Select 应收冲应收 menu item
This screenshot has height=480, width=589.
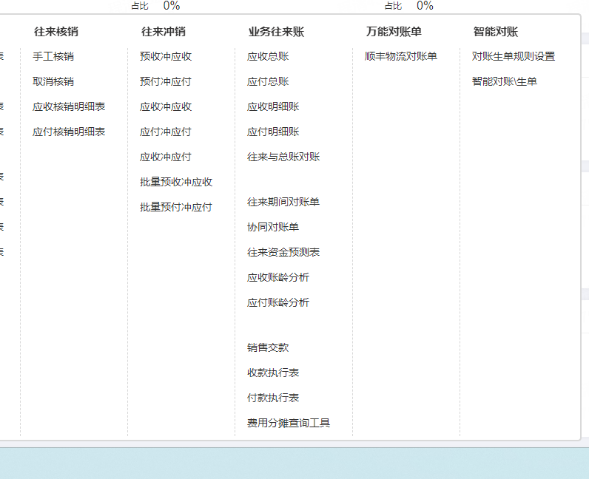click(x=166, y=107)
